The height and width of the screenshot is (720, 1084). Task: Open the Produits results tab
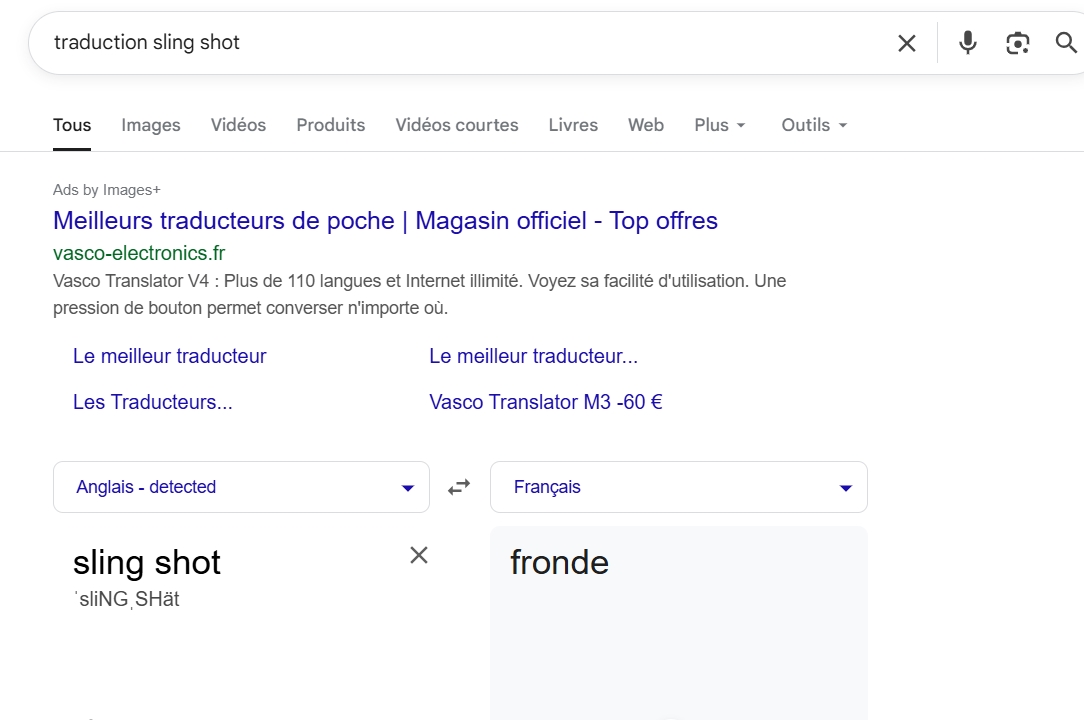click(x=330, y=125)
